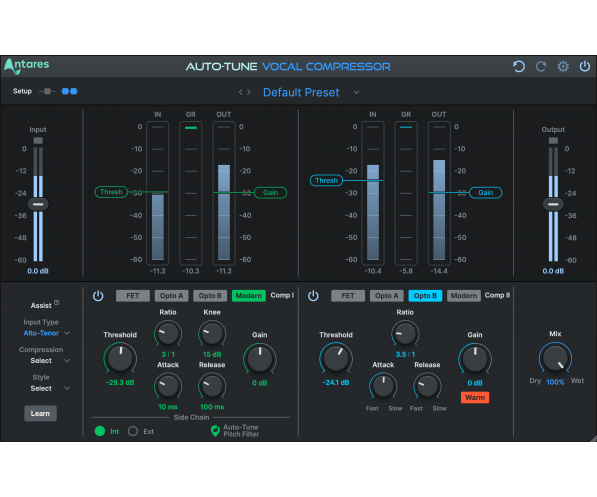Select Ext side chain radio
Image resolution: width=597 pixels, height=497 pixels.
133,431
